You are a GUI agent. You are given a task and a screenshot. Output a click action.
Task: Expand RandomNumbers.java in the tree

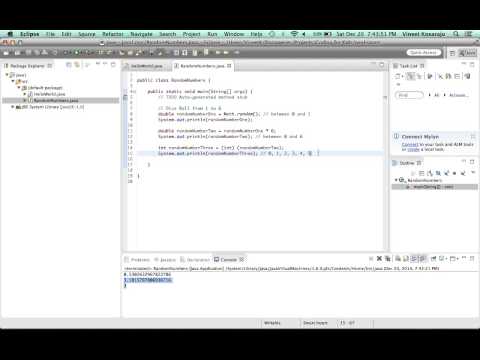pyautogui.click(x=25, y=100)
